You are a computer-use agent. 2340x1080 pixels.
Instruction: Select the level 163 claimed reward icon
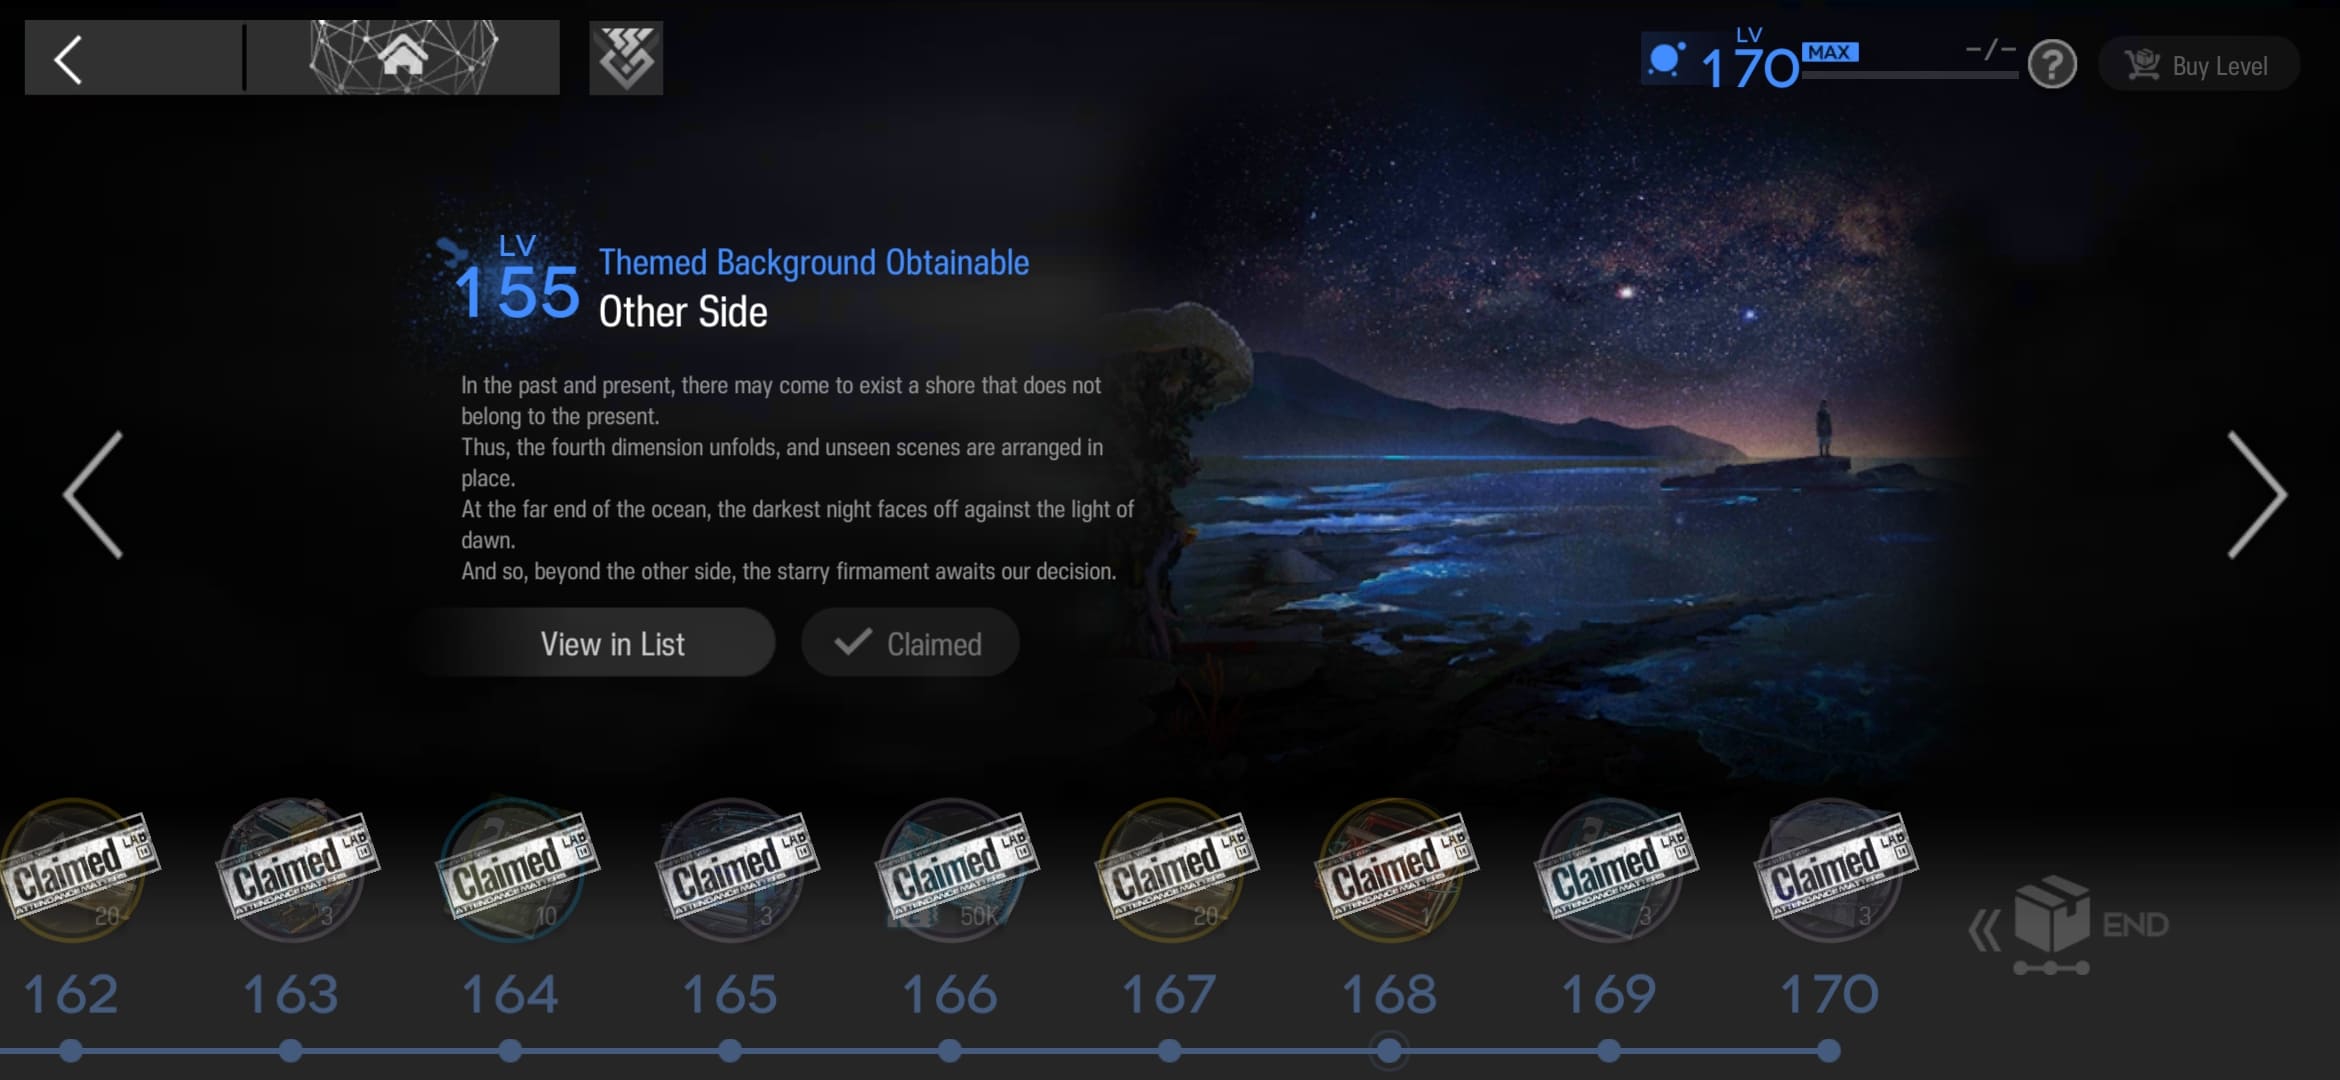[x=292, y=870]
